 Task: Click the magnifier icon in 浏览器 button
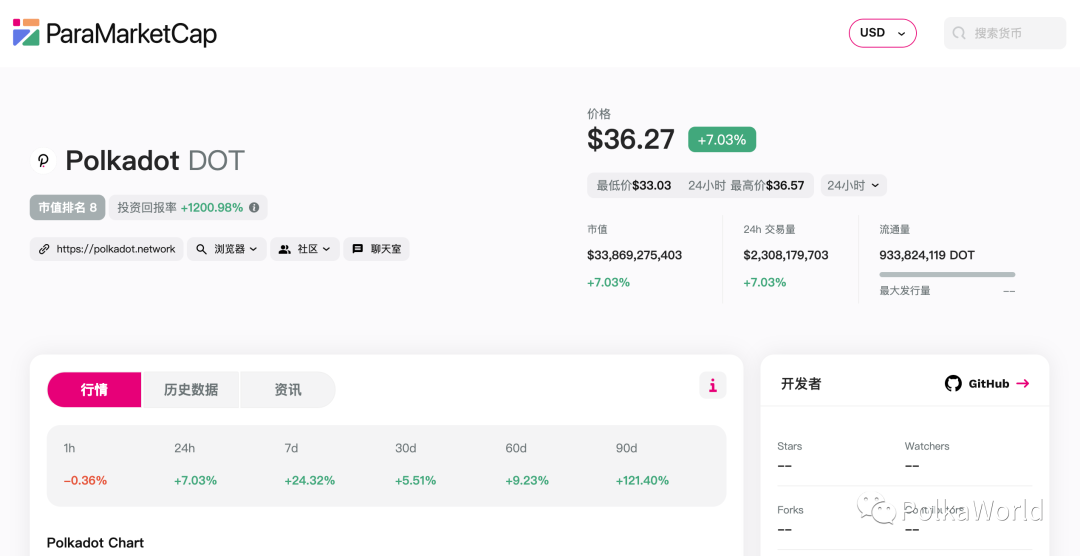[x=201, y=249]
